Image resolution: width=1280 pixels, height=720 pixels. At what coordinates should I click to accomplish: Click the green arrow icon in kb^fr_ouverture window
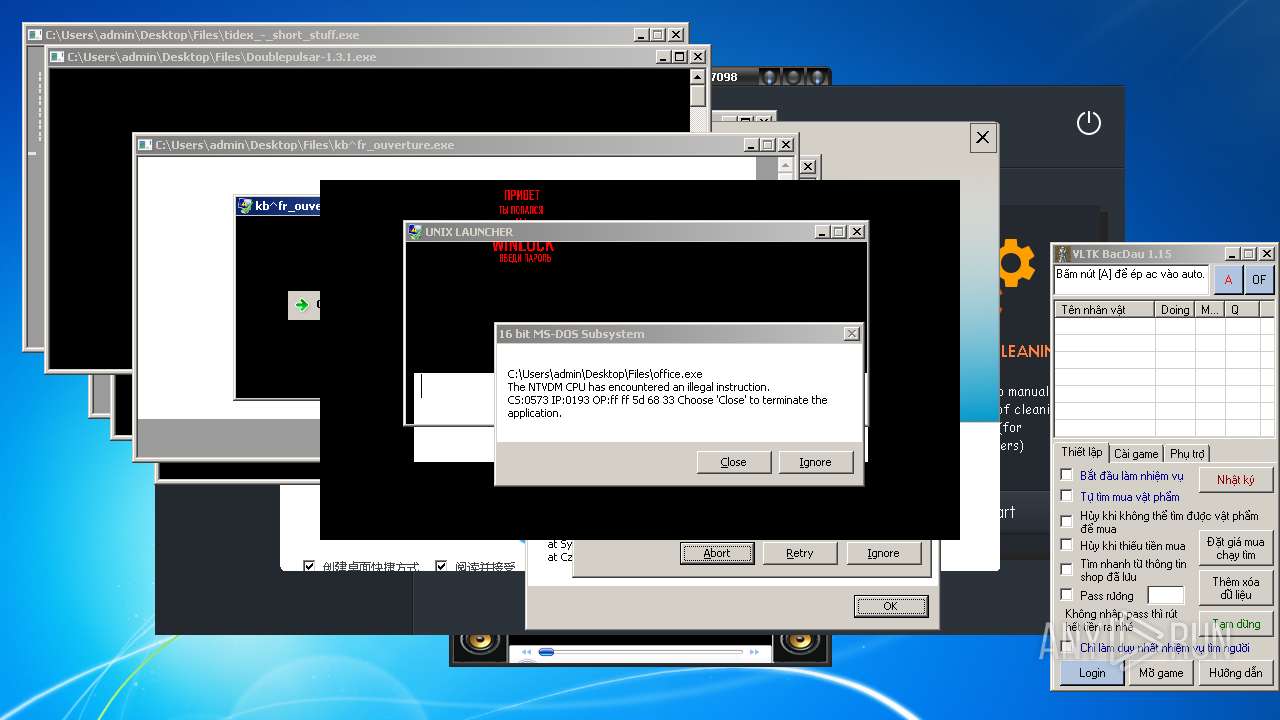click(x=301, y=304)
